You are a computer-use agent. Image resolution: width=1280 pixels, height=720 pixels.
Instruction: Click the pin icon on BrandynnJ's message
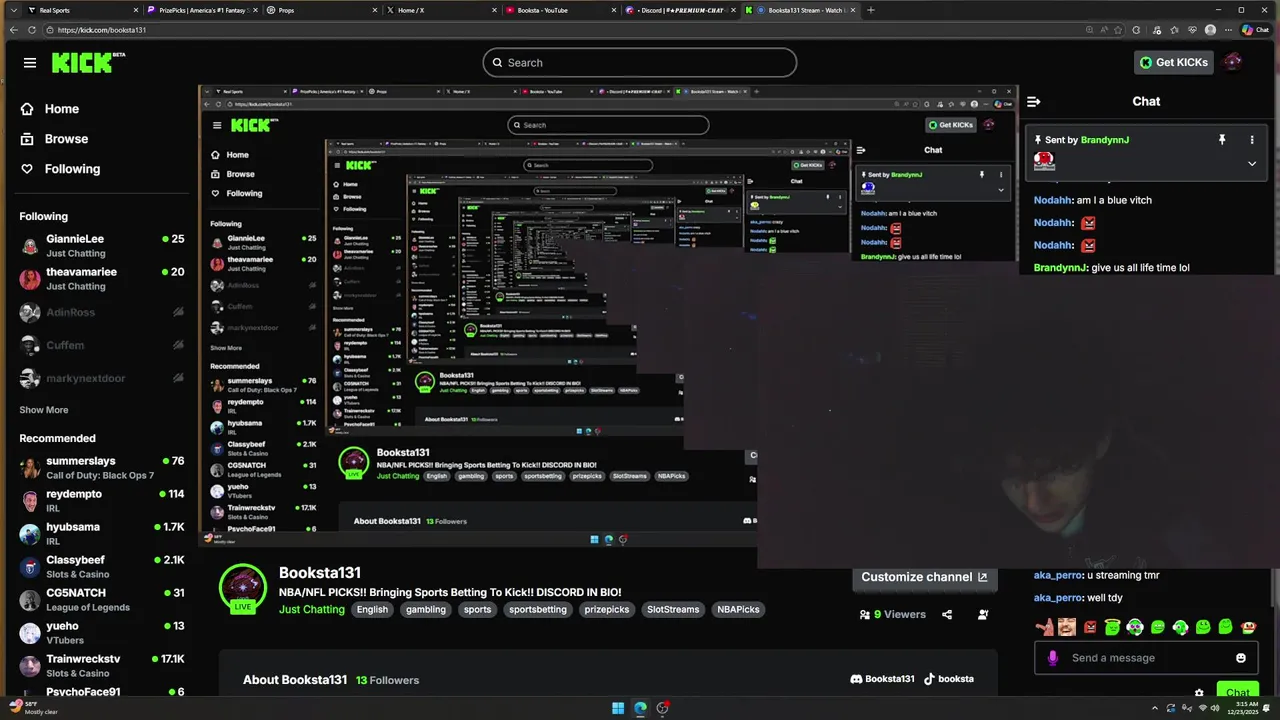(x=1222, y=140)
